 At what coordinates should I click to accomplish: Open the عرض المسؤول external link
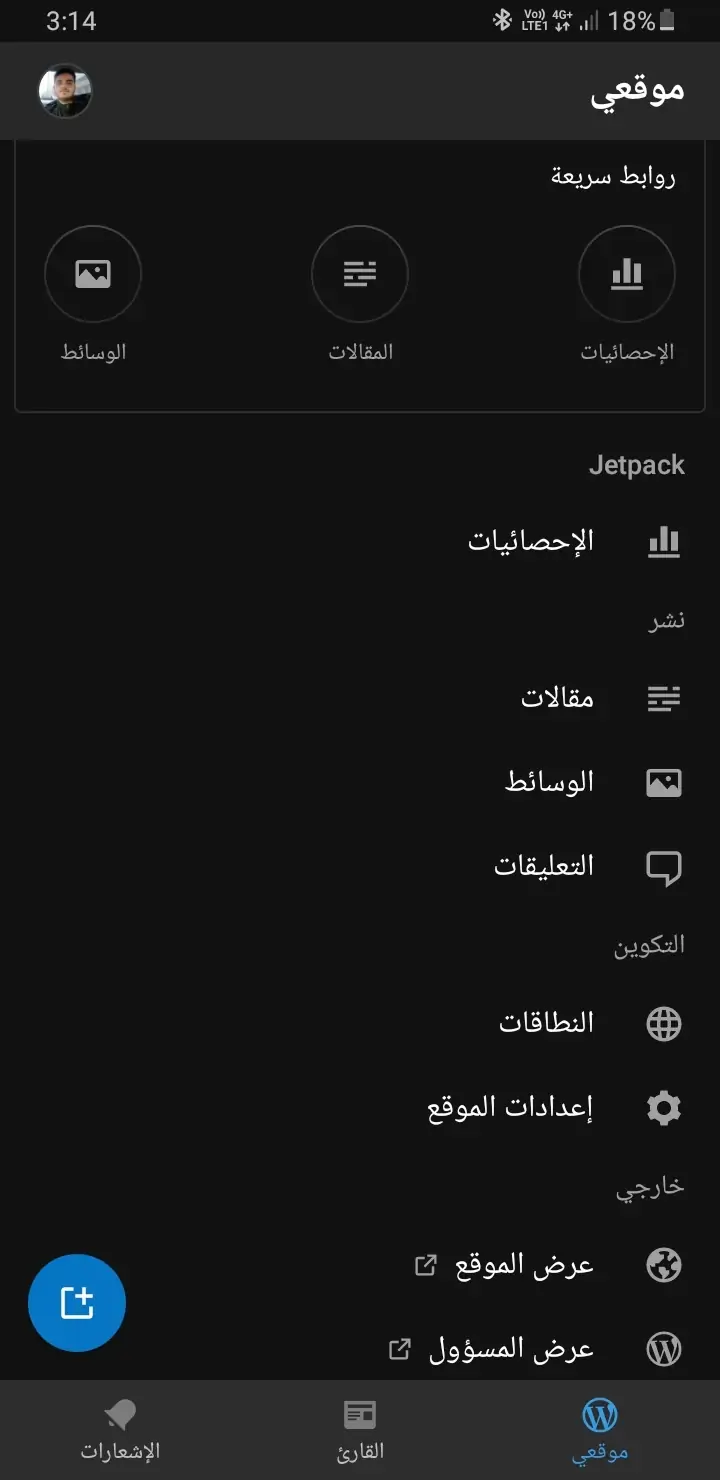click(x=511, y=1349)
